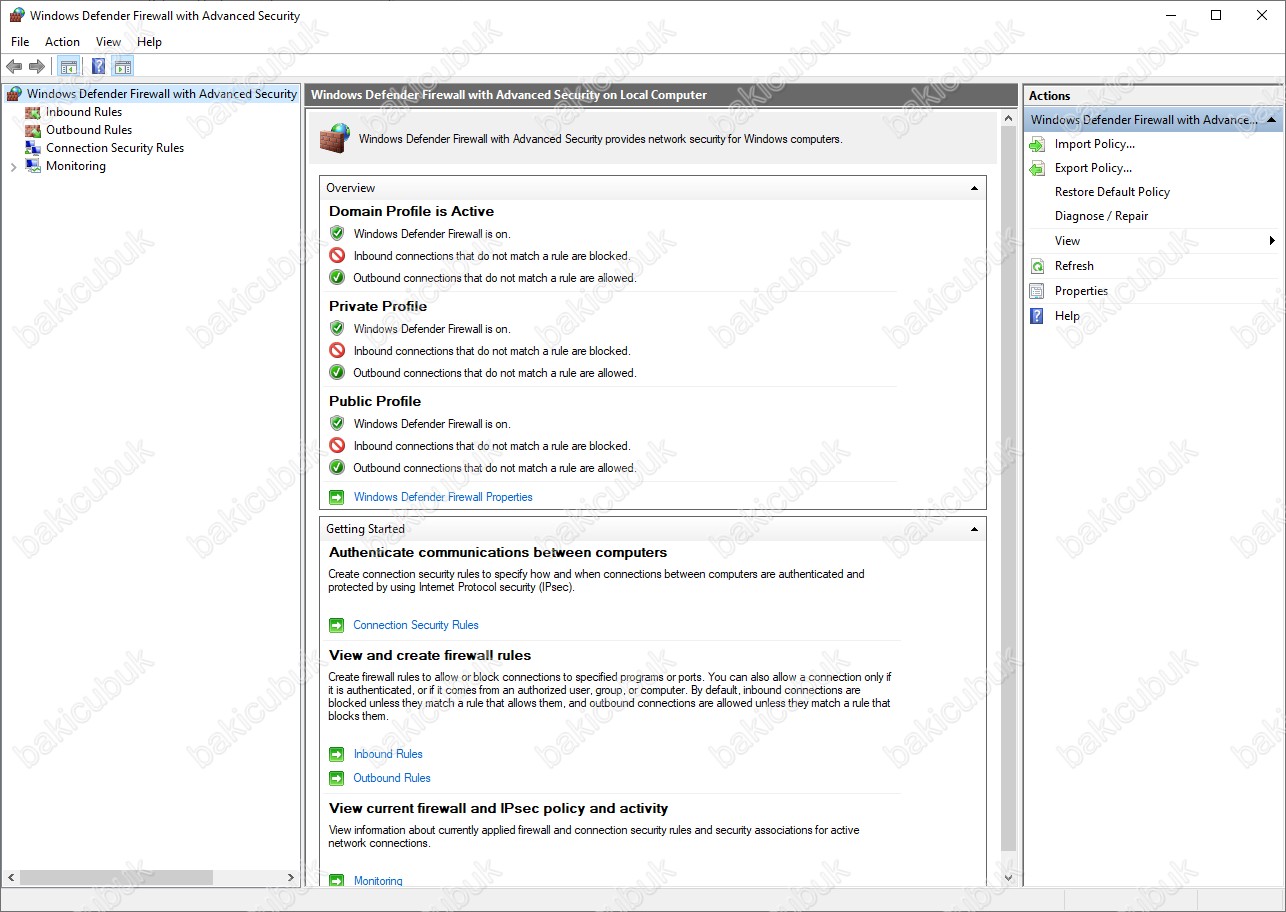The height and width of the screenshot is (912, 1286).
Task: Collapse the Overview section
Action: pyautogui.click(x=974, y=188)
